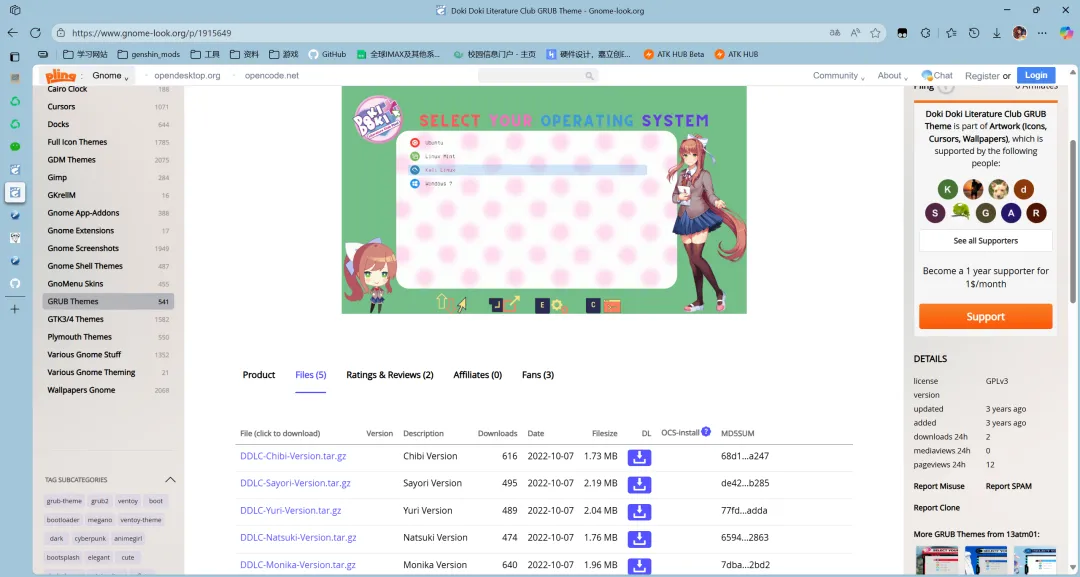The image size is (1080, 577).
Task: Switch to the GitHub vertical tab icon
Action: click(x=15, y=283)
